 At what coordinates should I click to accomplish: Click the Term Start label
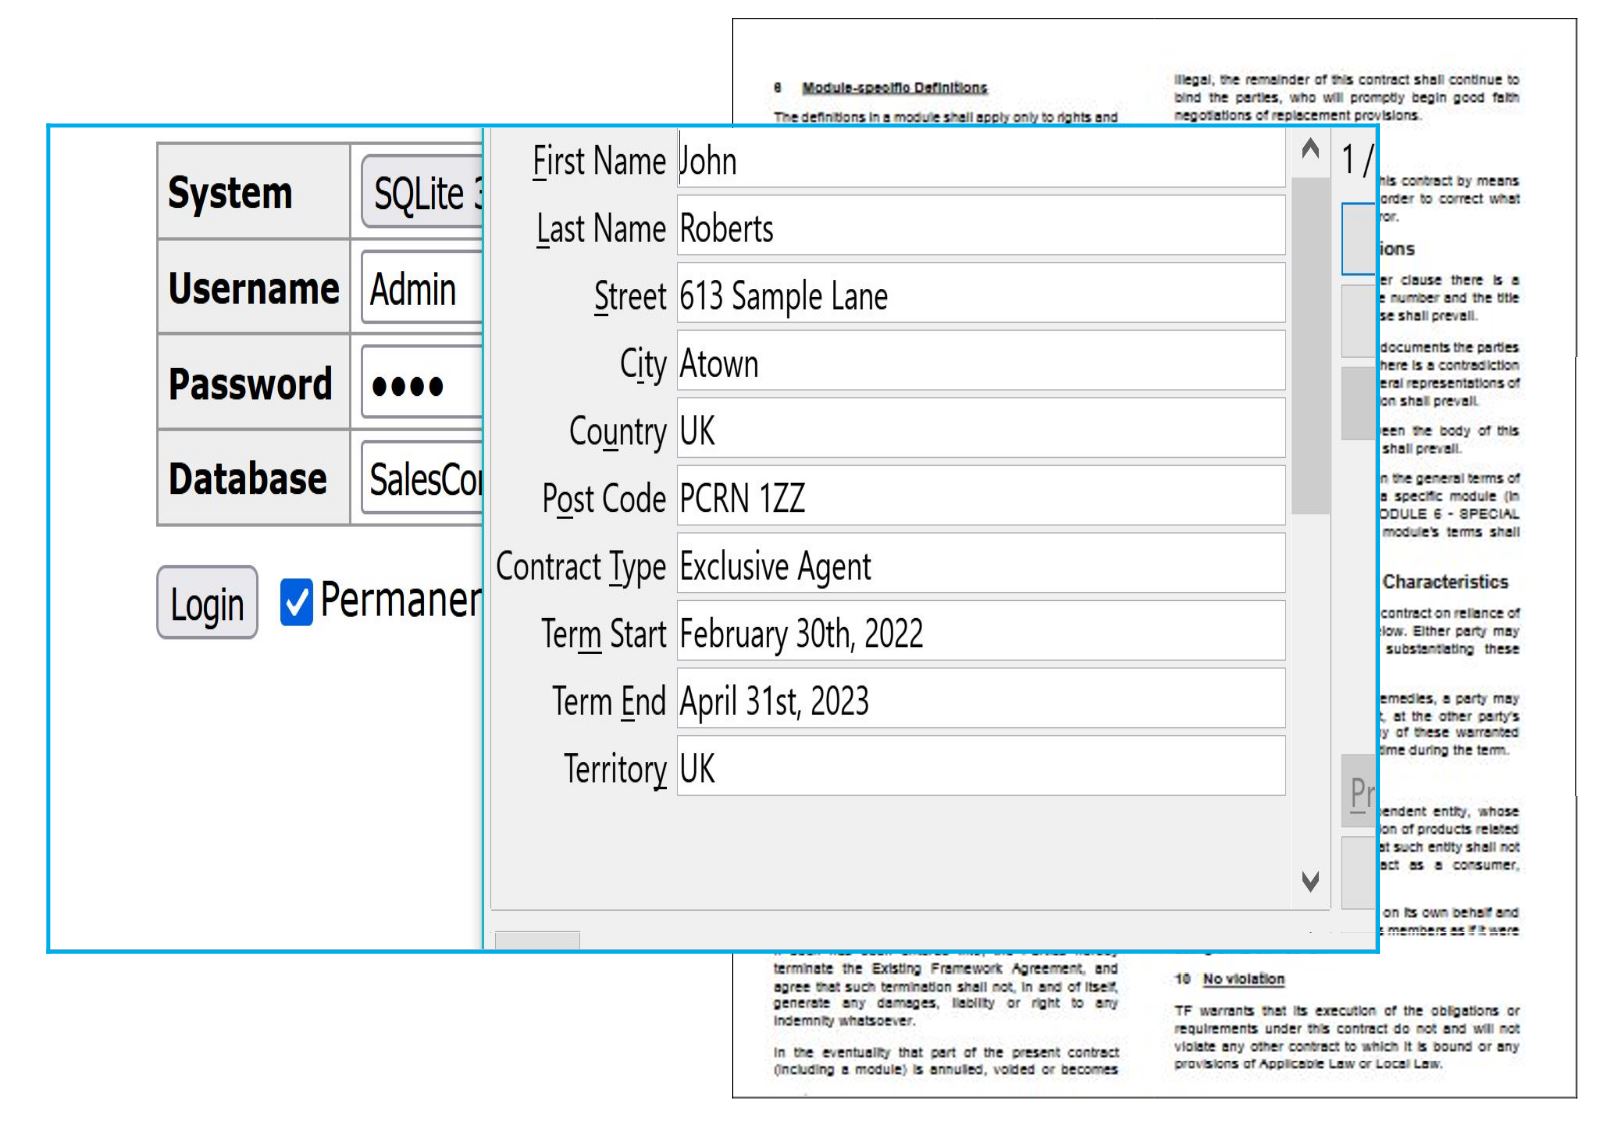tap(604, 634)
